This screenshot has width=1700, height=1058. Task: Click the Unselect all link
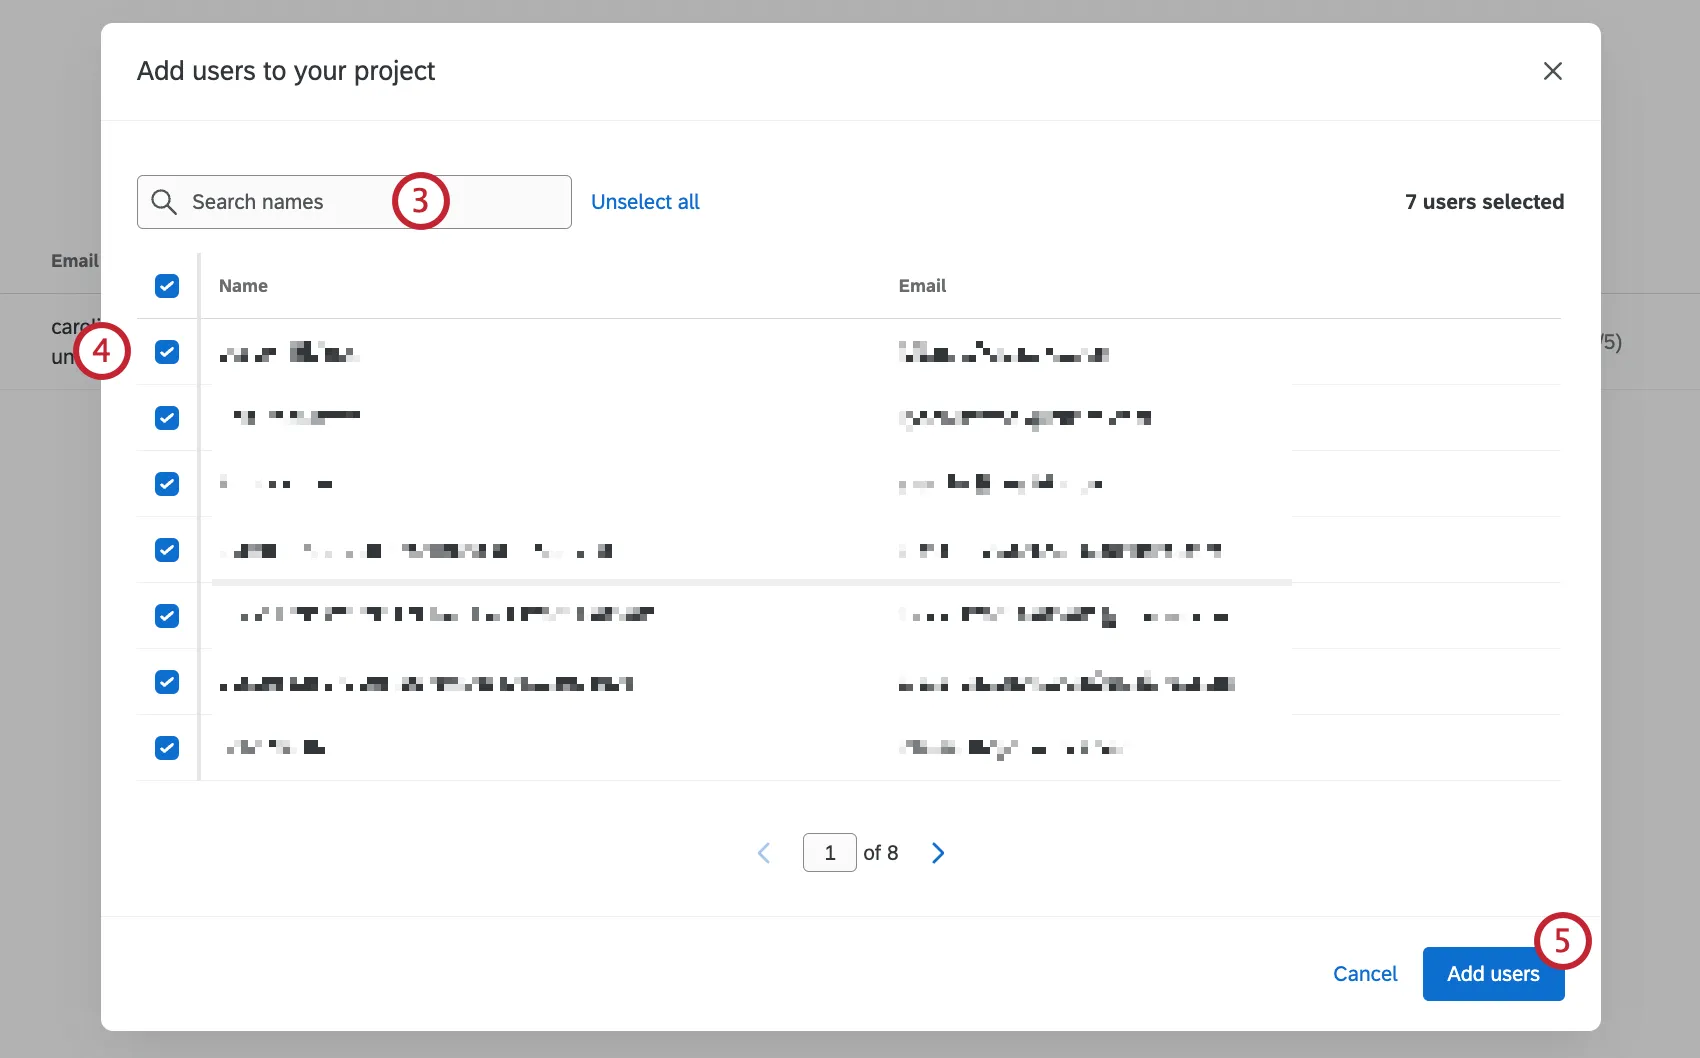click(x=645, y=201)
